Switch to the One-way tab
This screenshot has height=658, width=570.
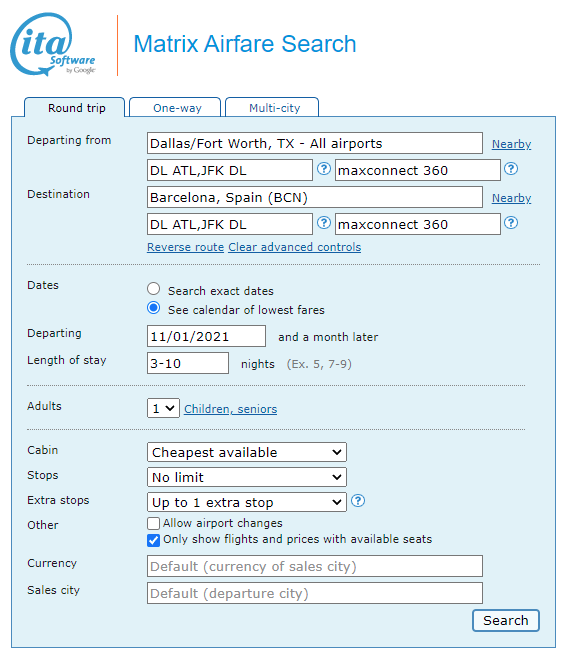[175, 107]
